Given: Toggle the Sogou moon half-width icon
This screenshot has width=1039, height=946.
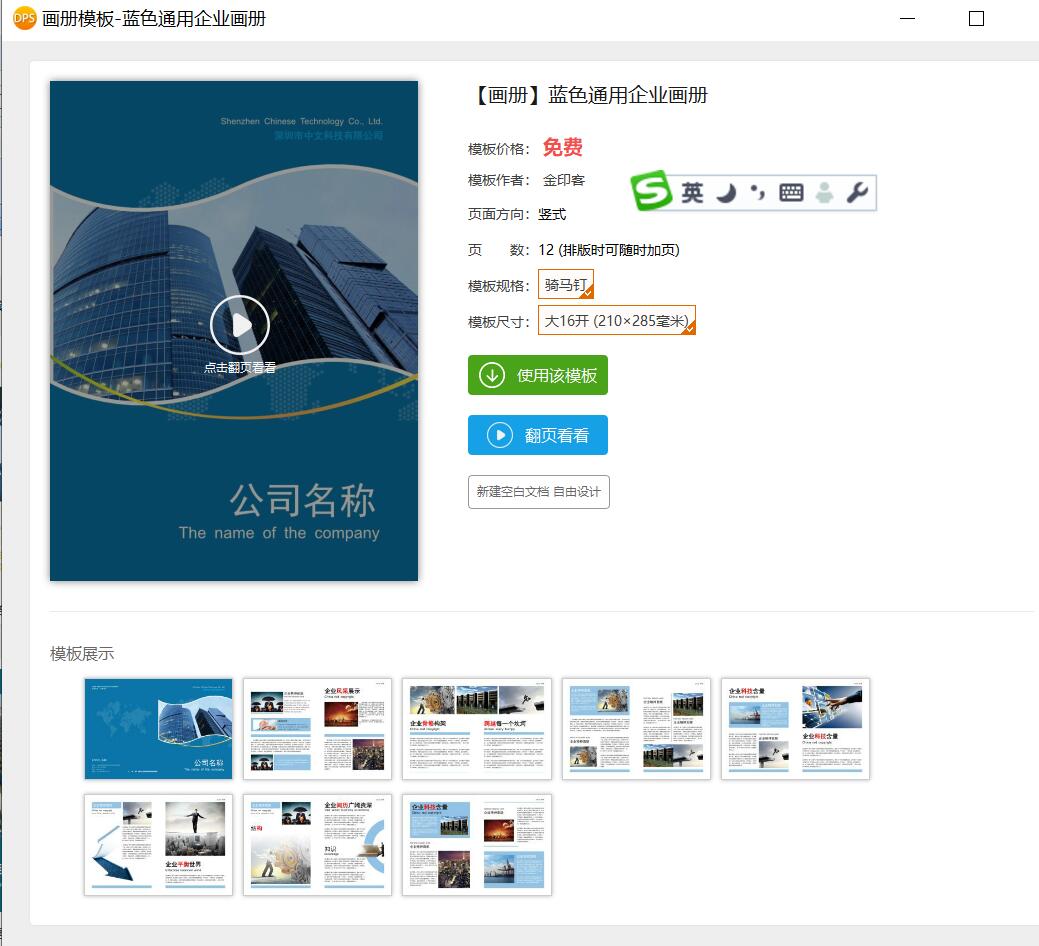Looking at the screenshot, I should click(727, 193).
